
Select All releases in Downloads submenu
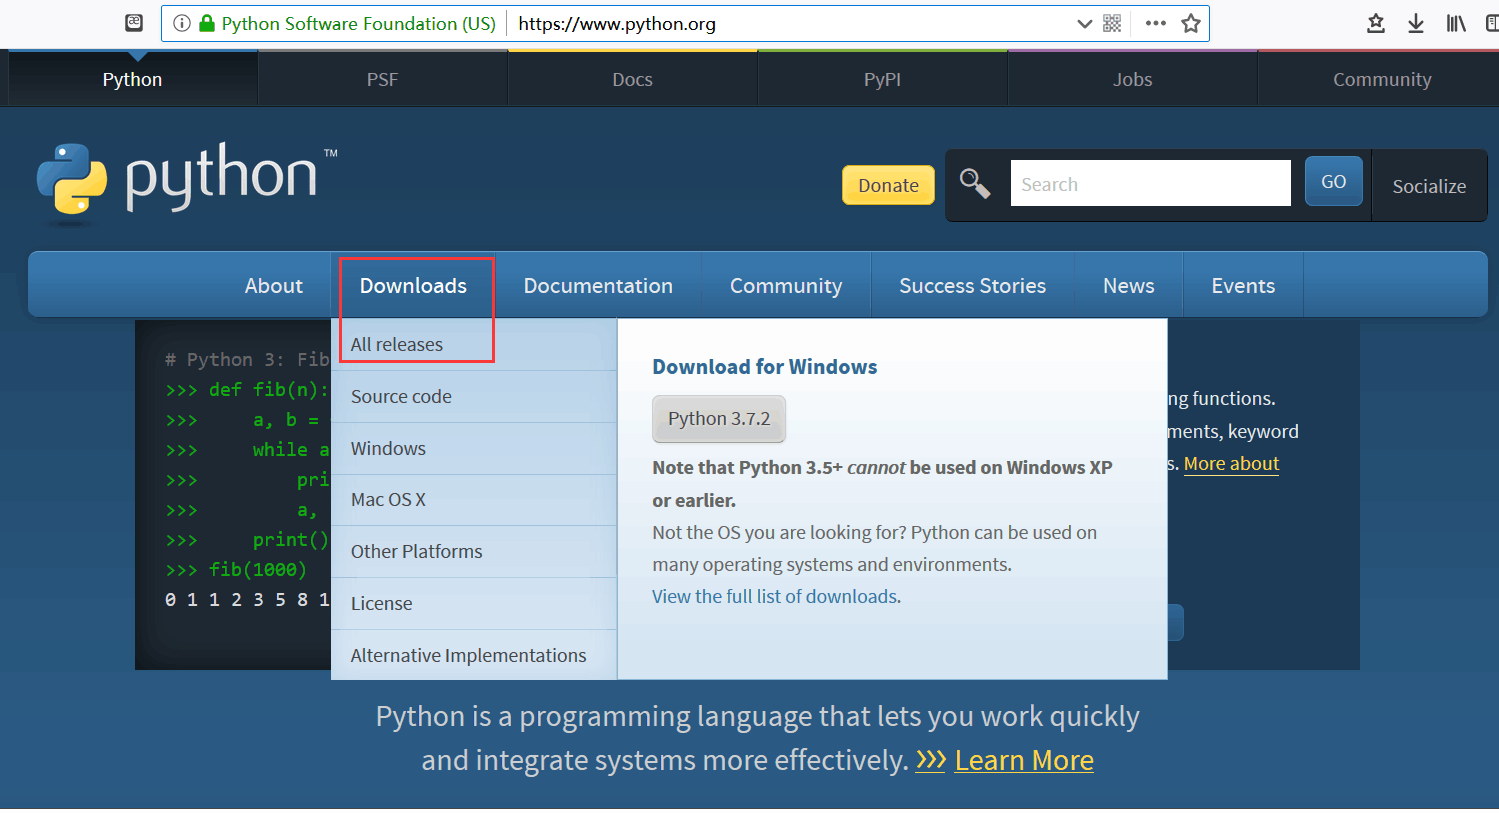tap(474, 344)
